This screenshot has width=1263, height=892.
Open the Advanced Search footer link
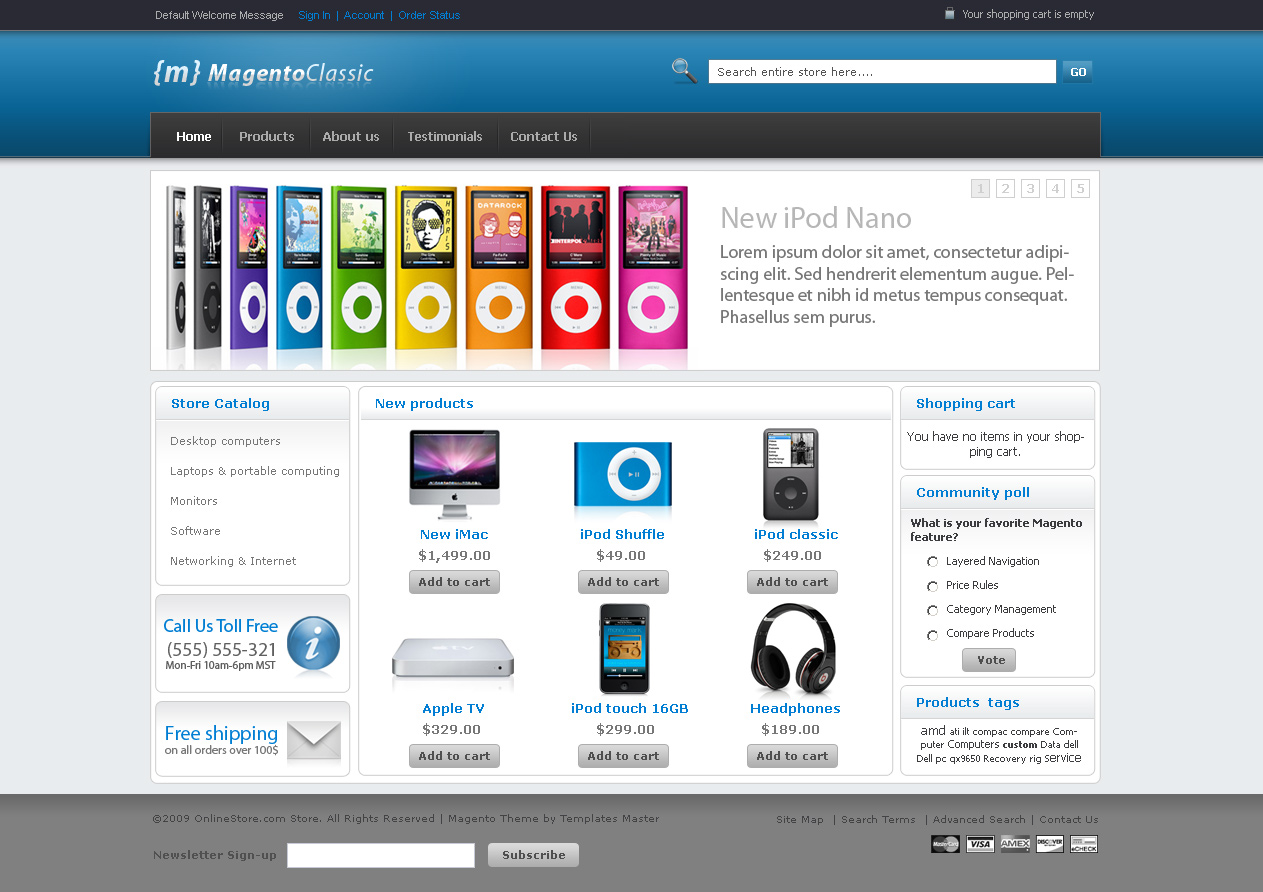[979, 819]
